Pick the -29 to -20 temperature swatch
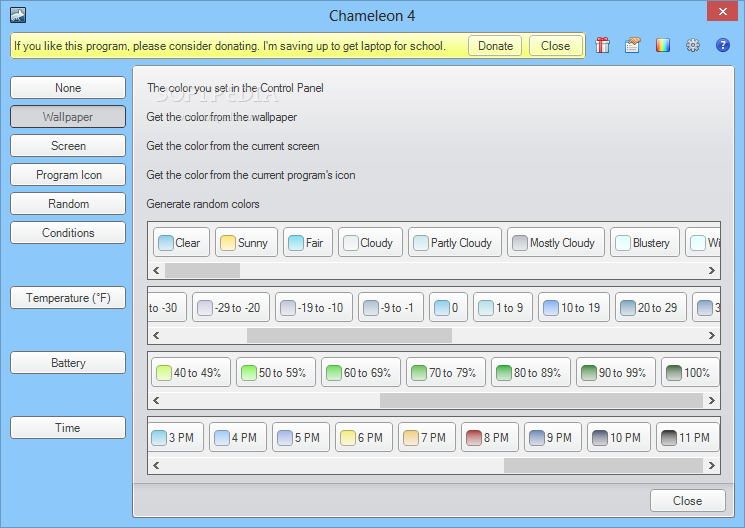Image resolution: width=745 pixels, height=528 pixels. [x=231, y=308]
